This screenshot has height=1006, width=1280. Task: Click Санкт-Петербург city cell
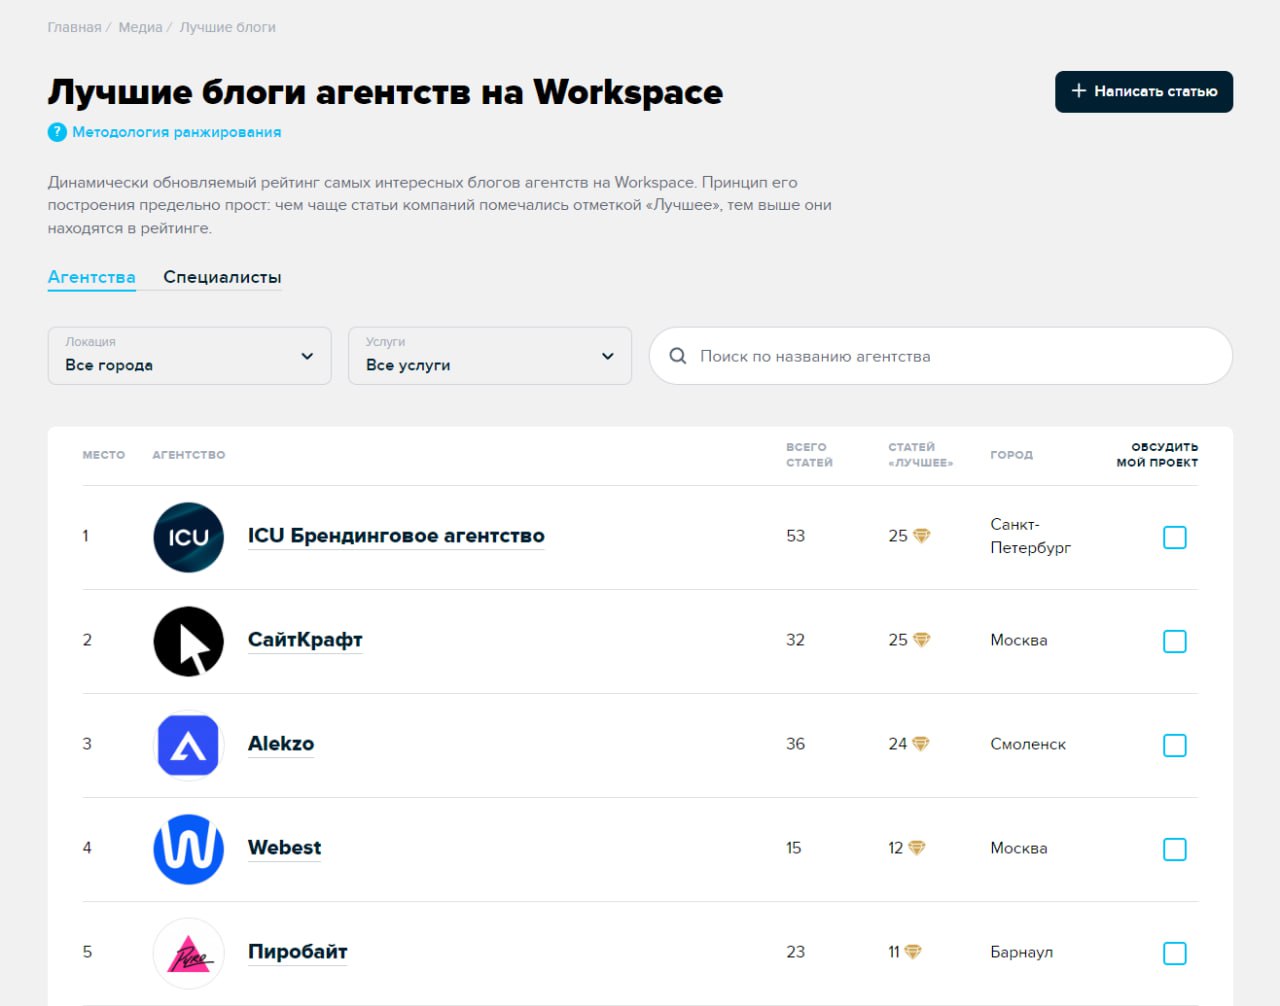pyautogui.click(x=1031, y=536)
